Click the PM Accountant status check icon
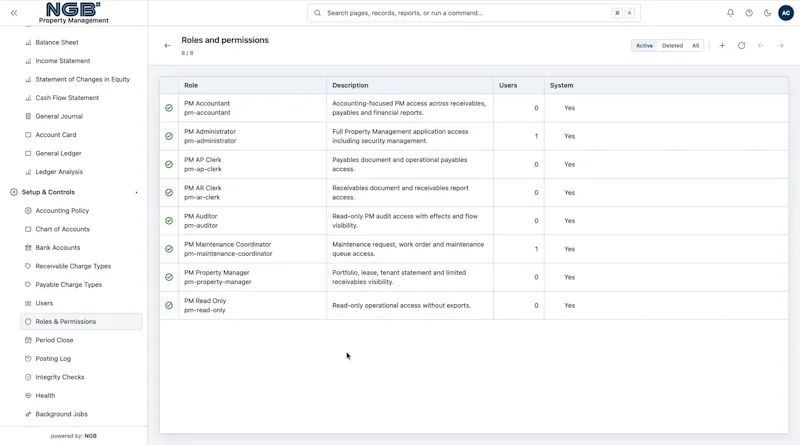The height and width of the screenshot is (445, 800). 169,108
